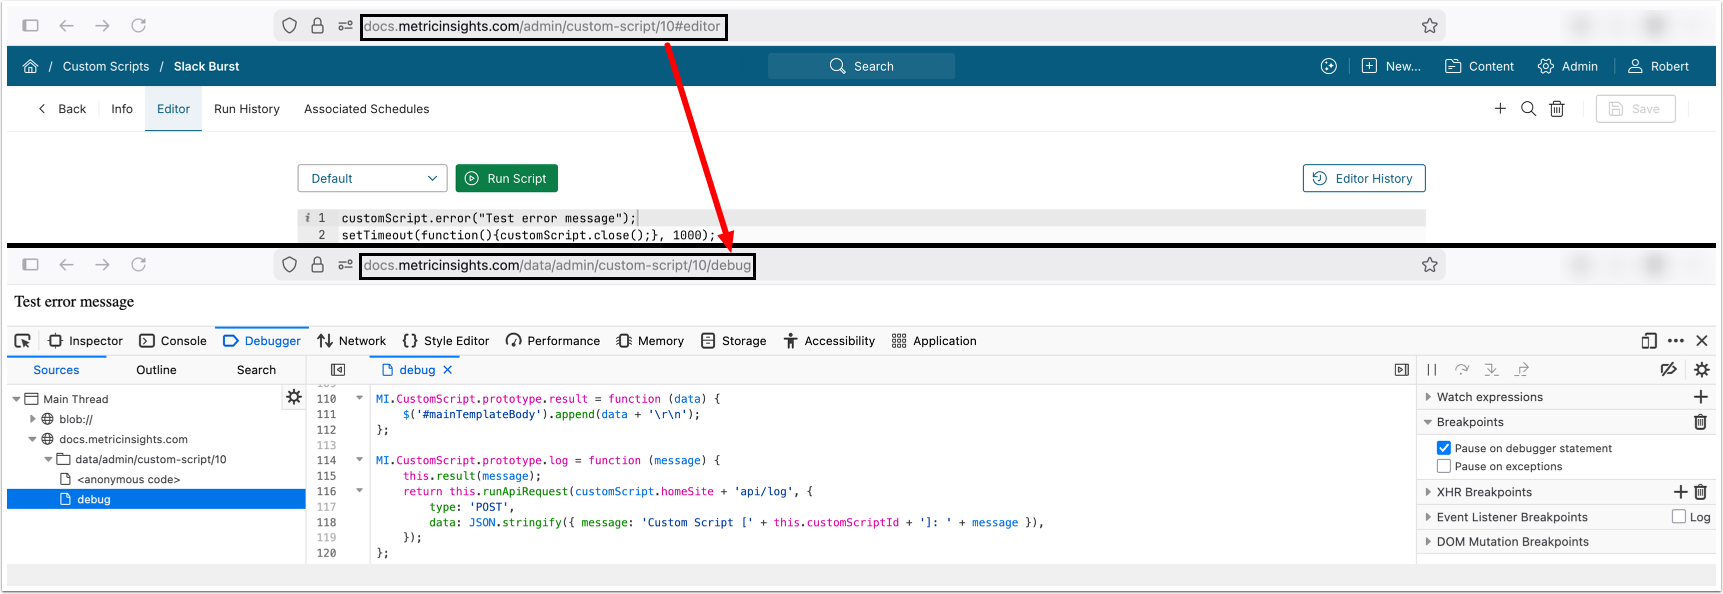Open debugger settings gear at far right
This screenshot has width=1723, height=594.
[x=1701, y=370]
